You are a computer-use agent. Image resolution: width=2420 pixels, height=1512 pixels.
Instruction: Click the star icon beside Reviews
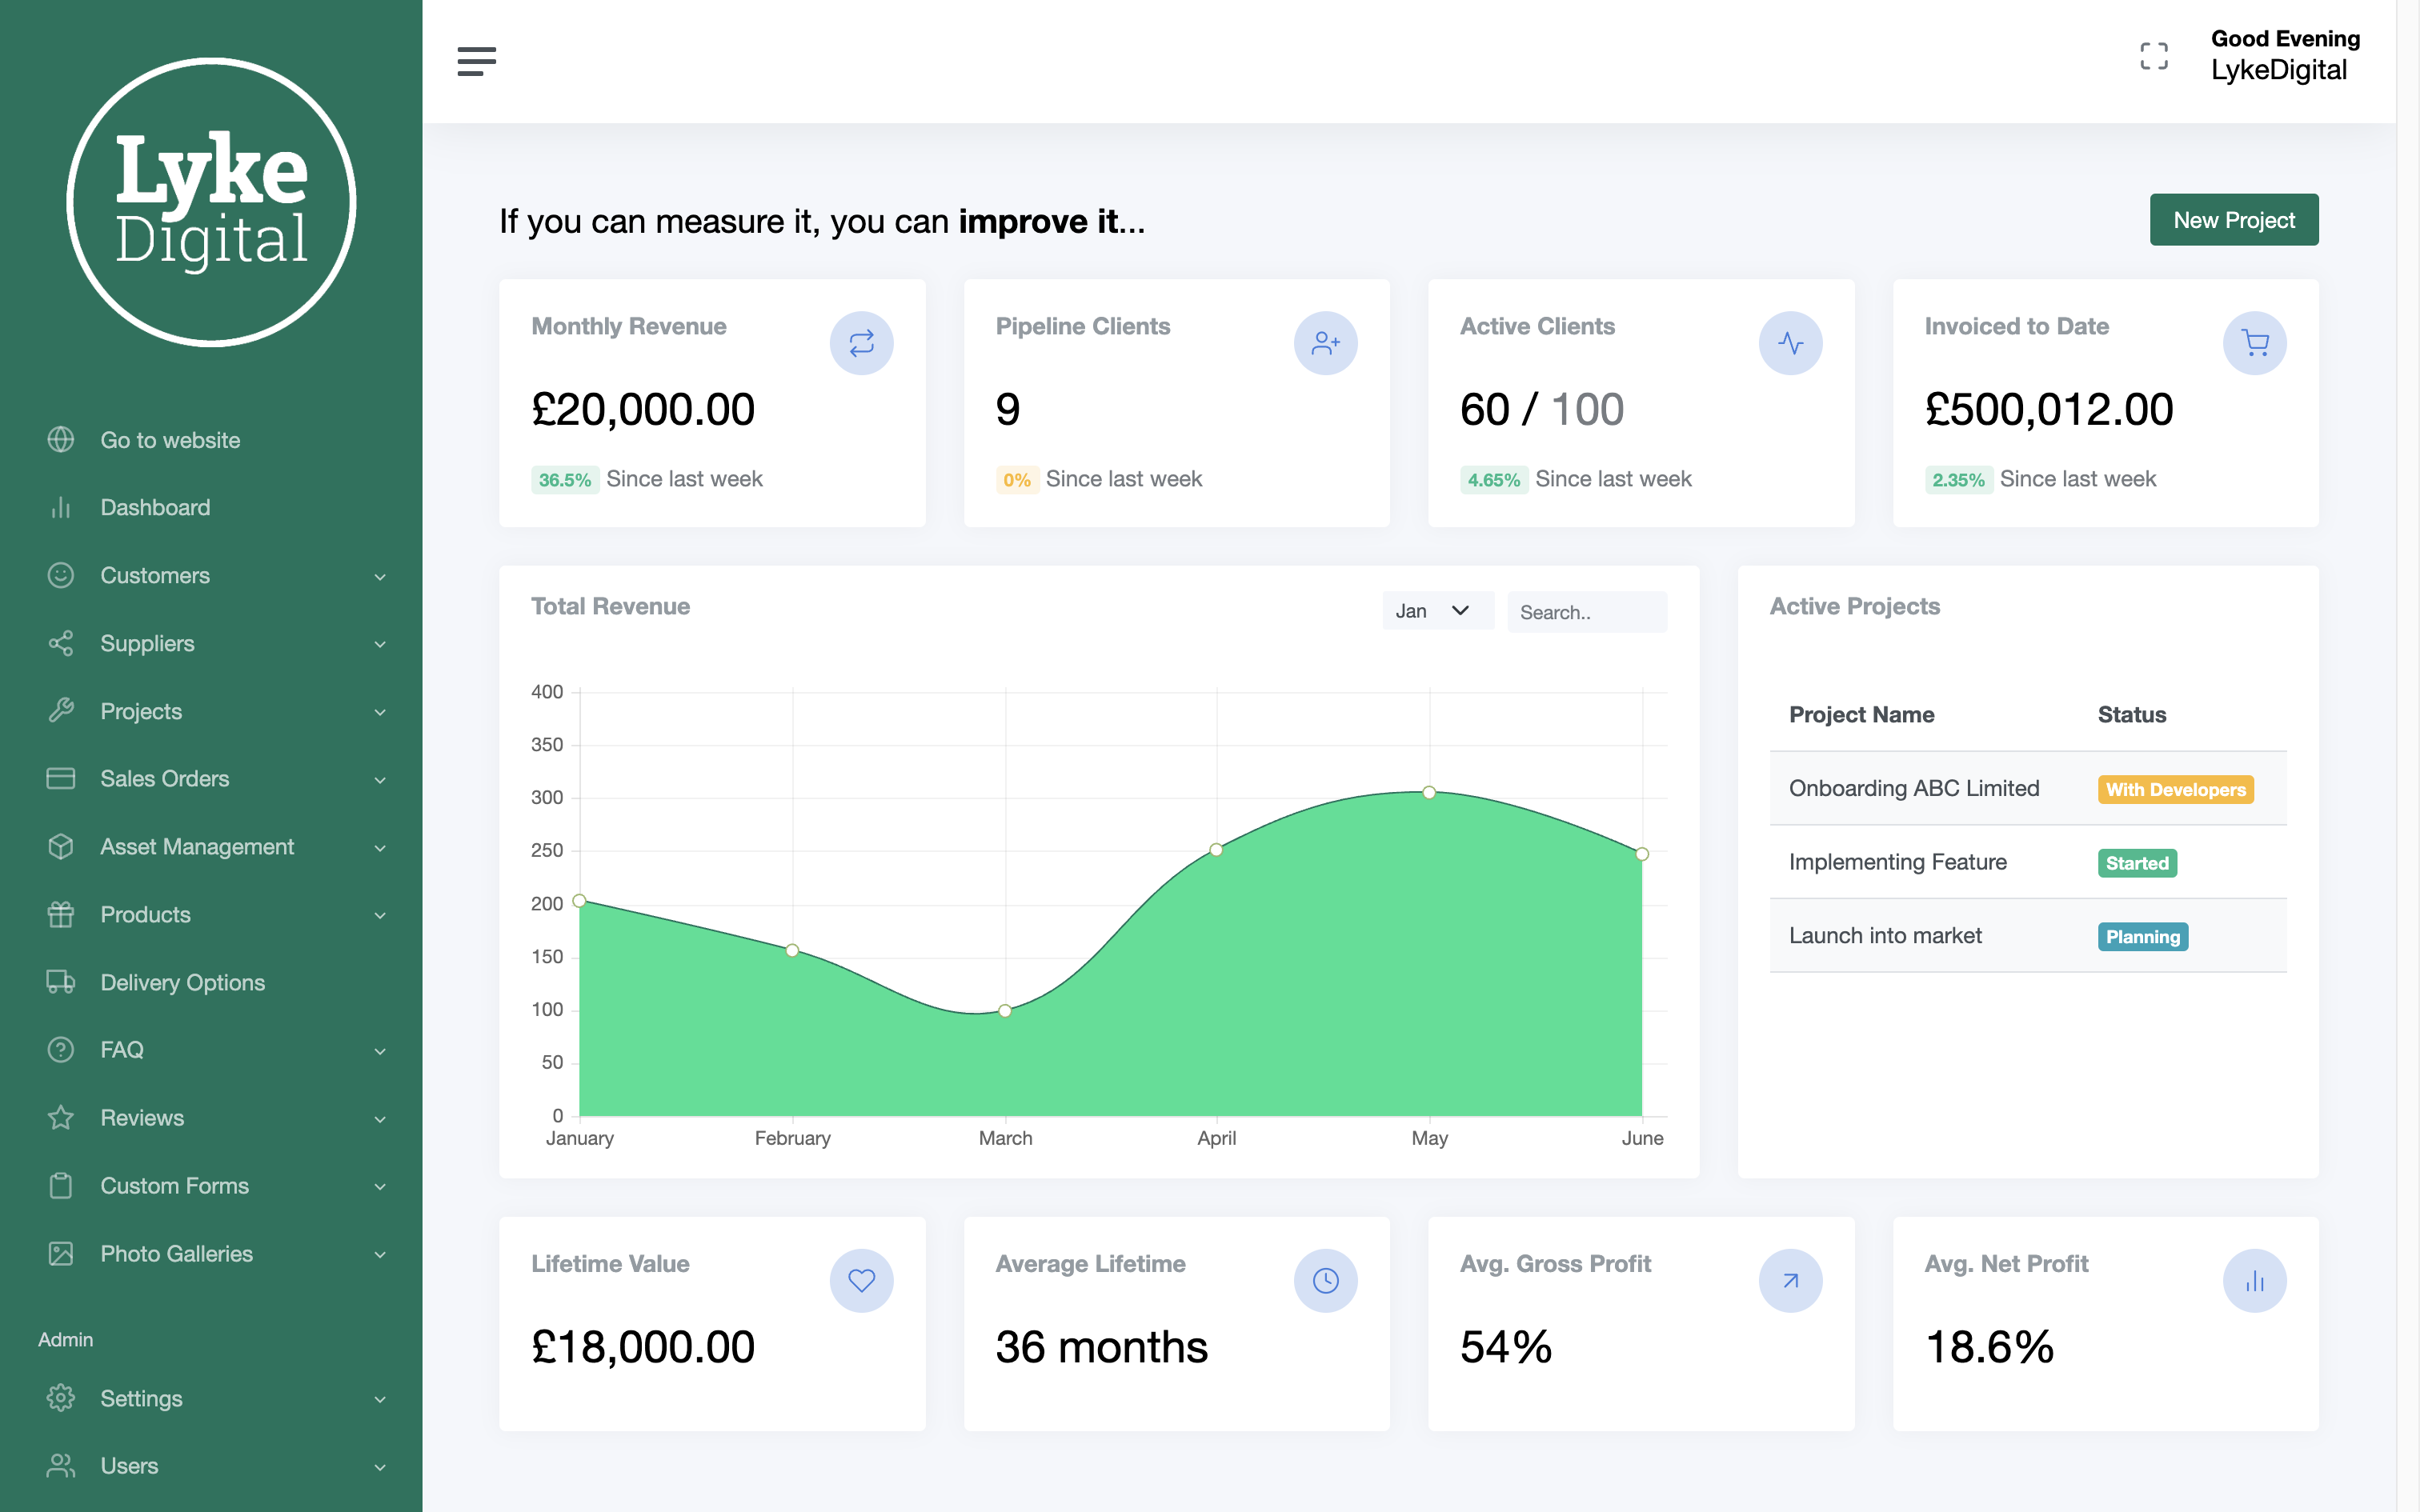click(61, 1117)
